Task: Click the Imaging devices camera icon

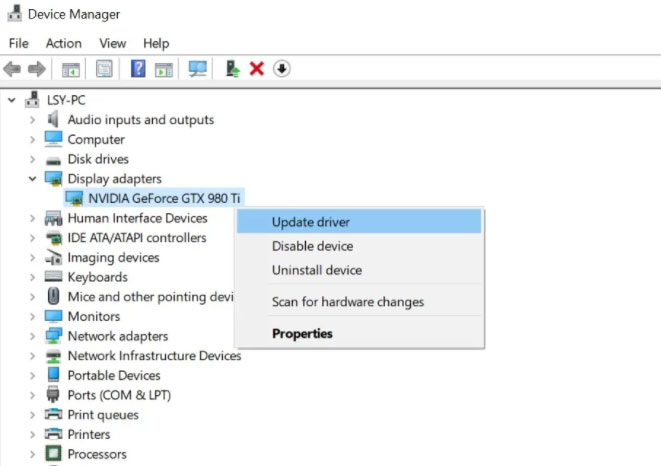Action: click(x=53, y=257)
